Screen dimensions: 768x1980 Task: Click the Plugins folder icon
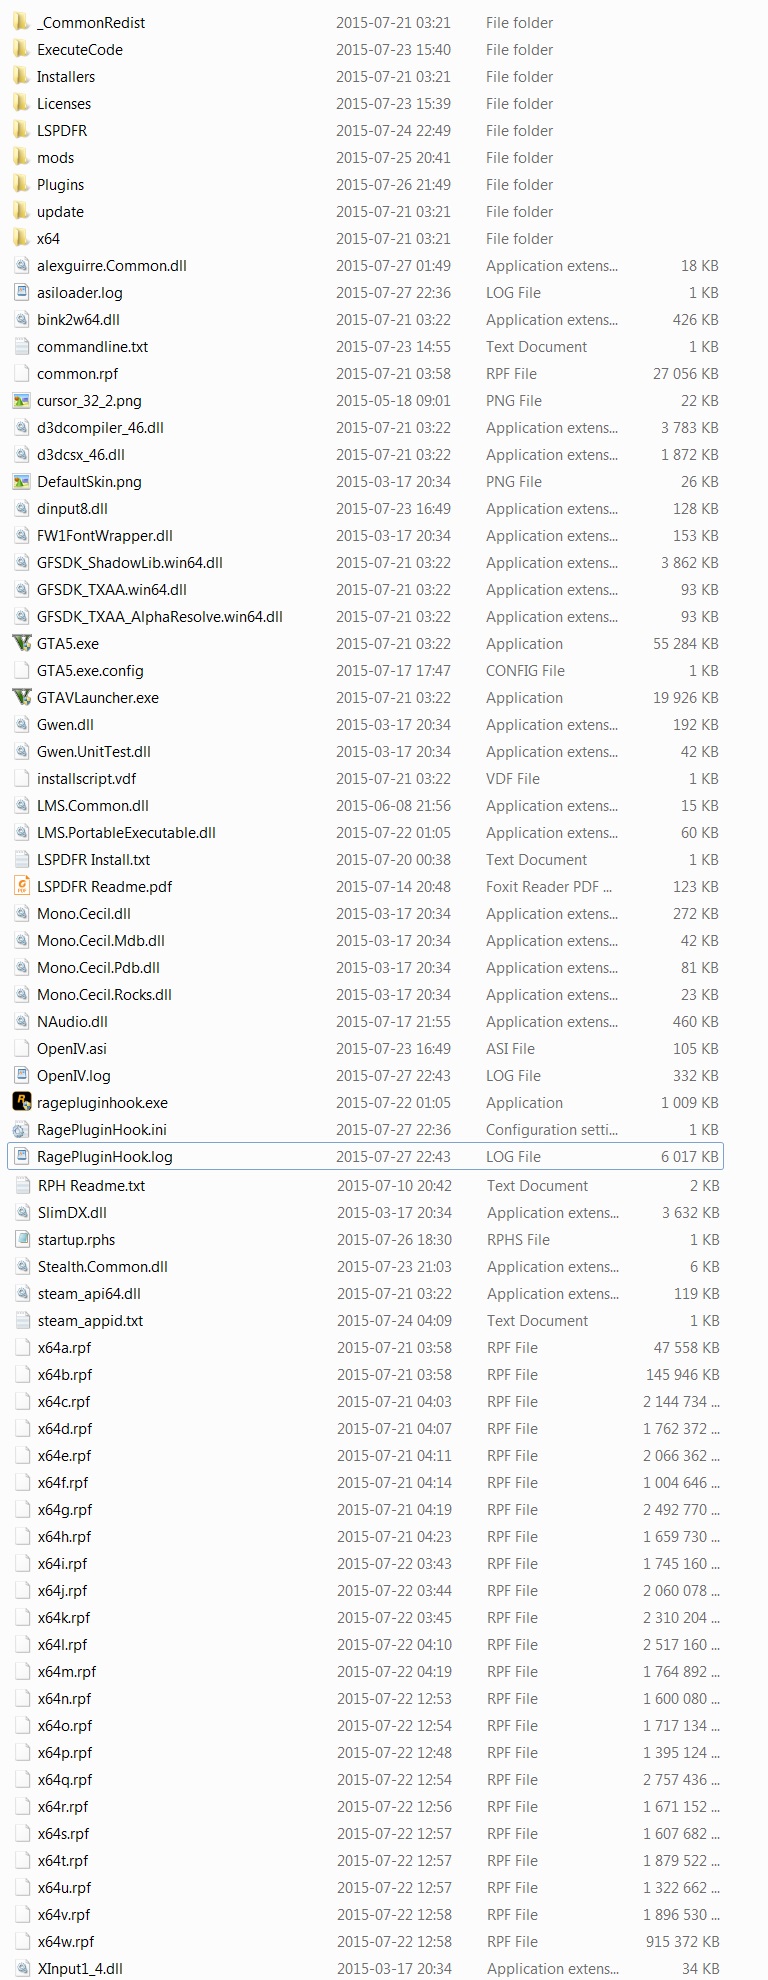[x=21, y=184]
